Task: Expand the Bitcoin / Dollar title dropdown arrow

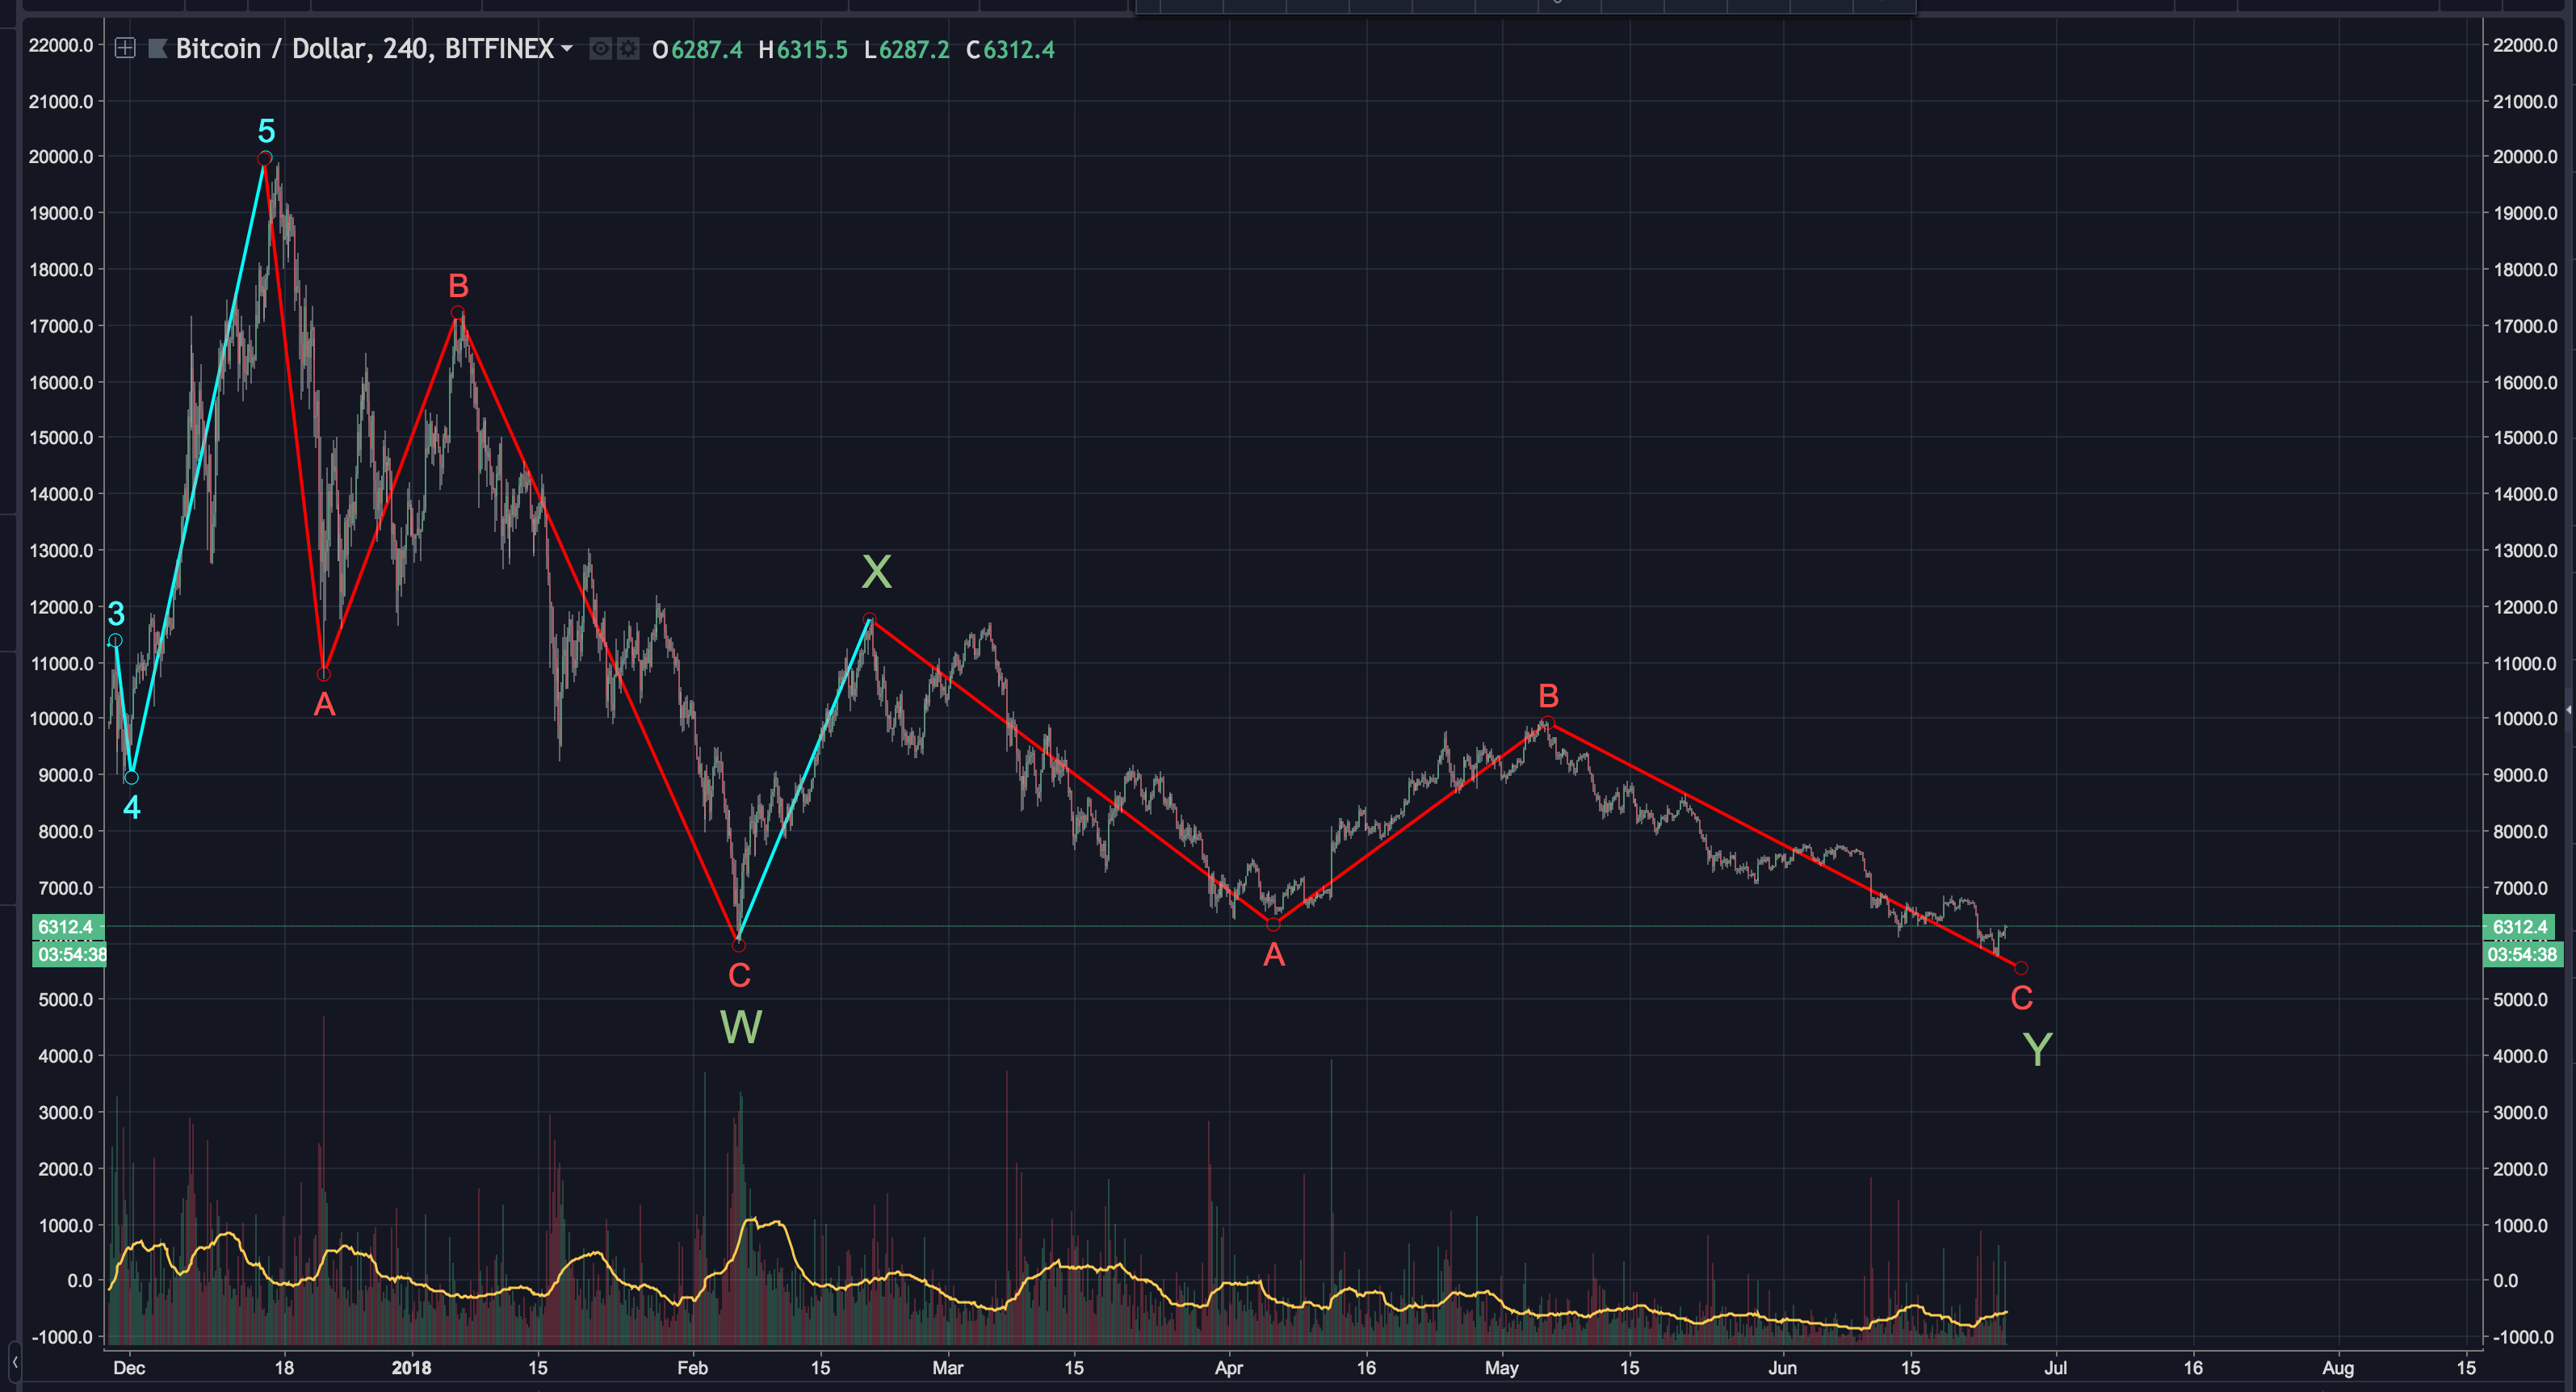Action: tap(567, 48)
